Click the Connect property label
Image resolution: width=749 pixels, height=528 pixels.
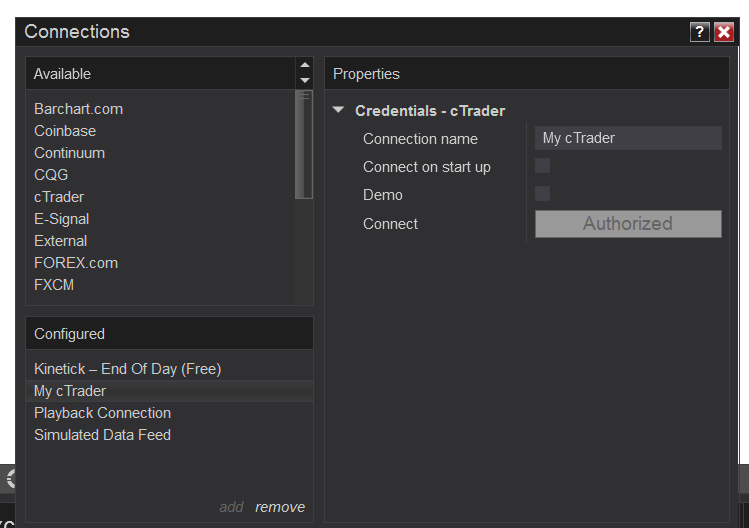tap(390, 224)
